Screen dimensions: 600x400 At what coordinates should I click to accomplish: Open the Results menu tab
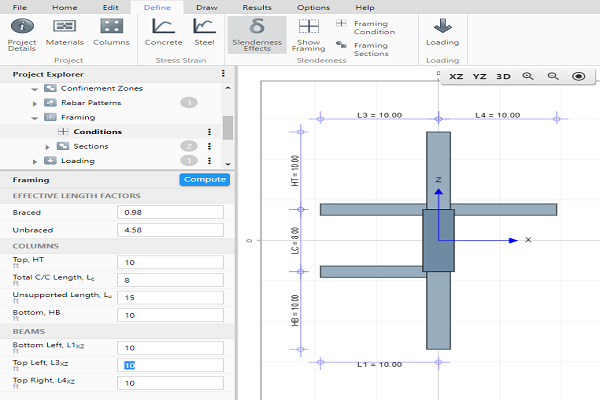(x=257, y=7)
